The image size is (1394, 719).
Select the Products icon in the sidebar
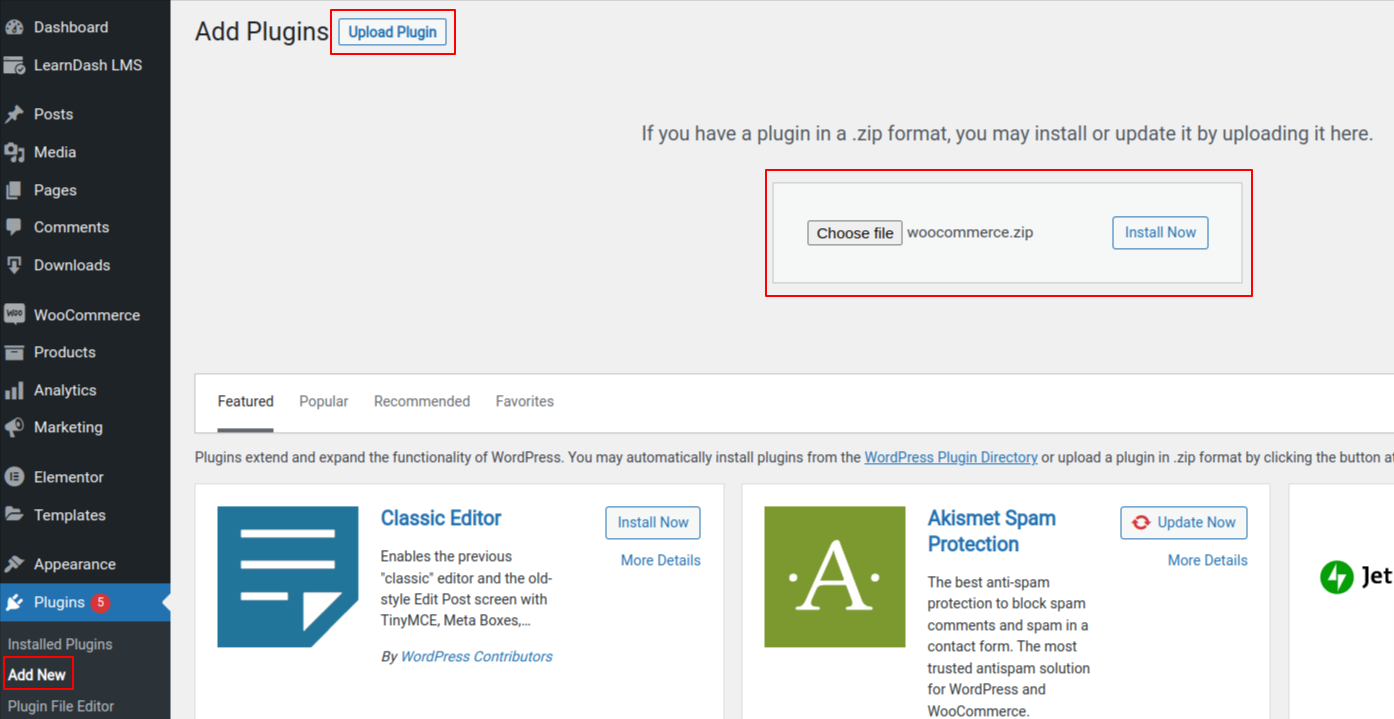14,352
